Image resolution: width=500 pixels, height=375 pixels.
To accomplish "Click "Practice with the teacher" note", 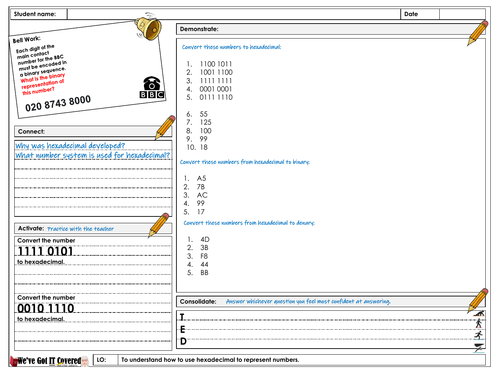I will click(x=80, y=229).
